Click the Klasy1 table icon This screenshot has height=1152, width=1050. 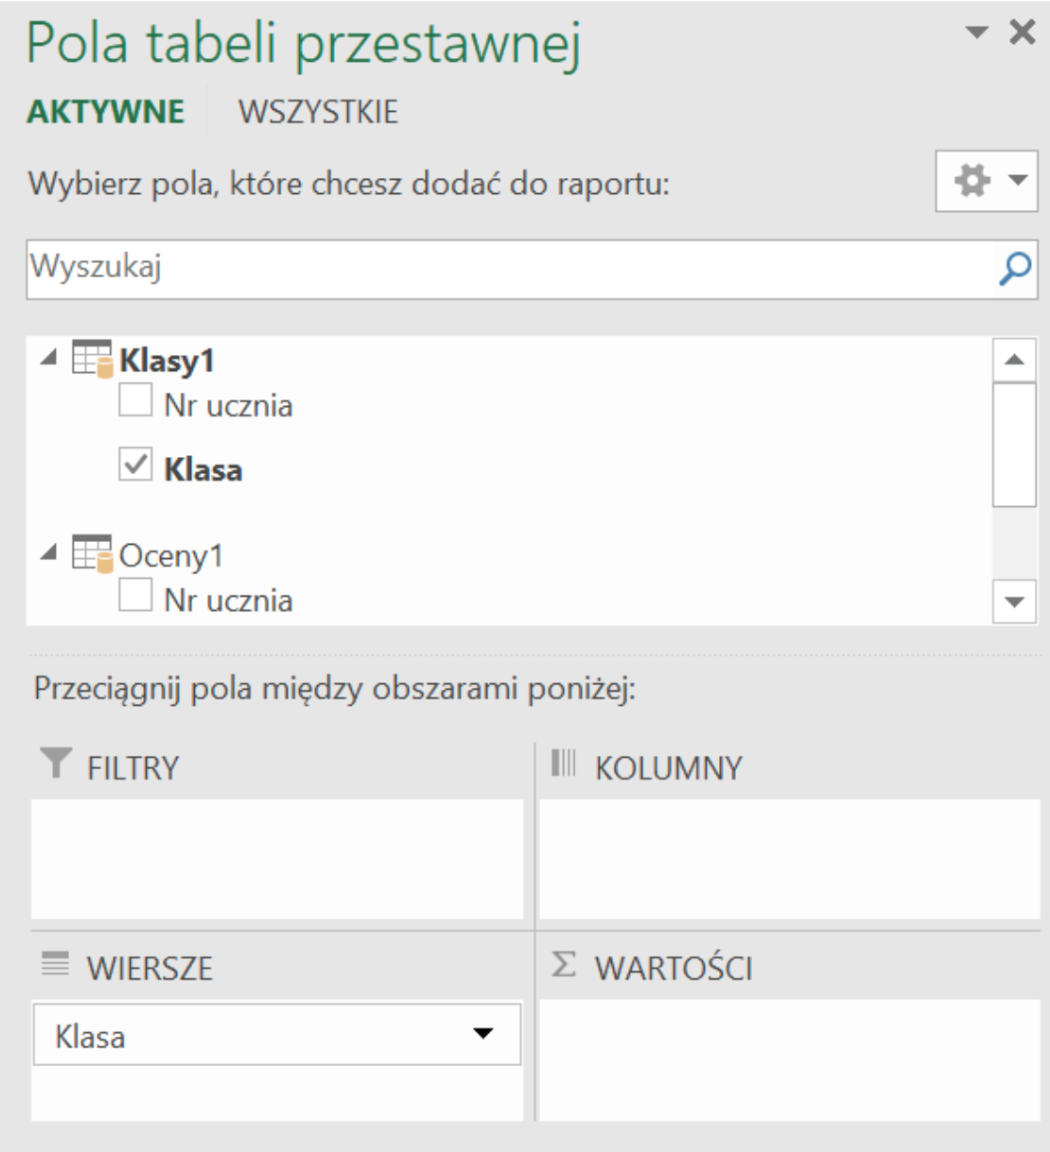(93, 362)
